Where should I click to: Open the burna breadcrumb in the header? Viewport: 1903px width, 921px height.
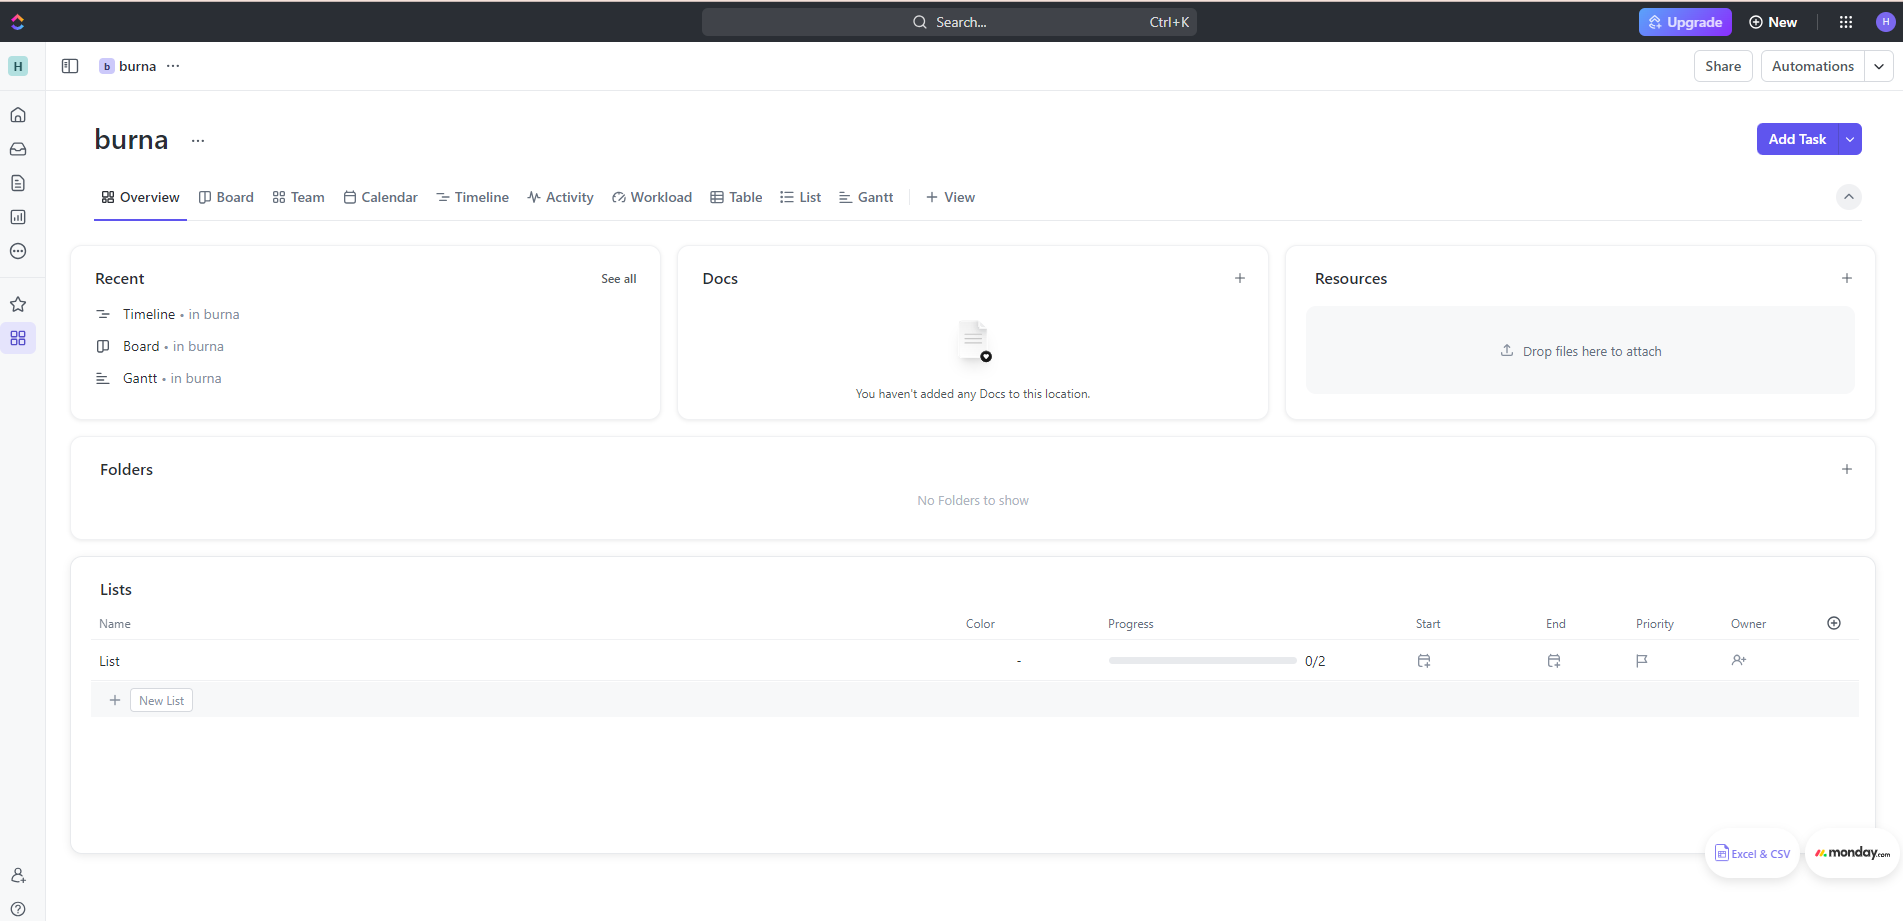[x=128, y=66]
